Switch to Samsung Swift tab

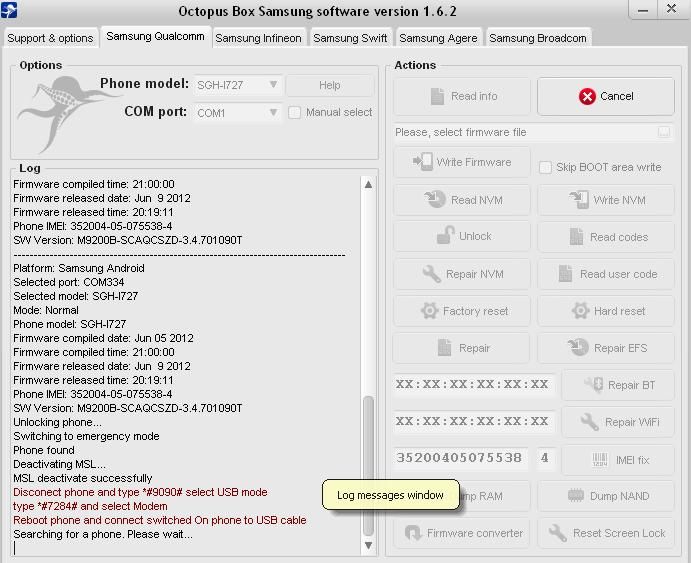click(350, 38)
